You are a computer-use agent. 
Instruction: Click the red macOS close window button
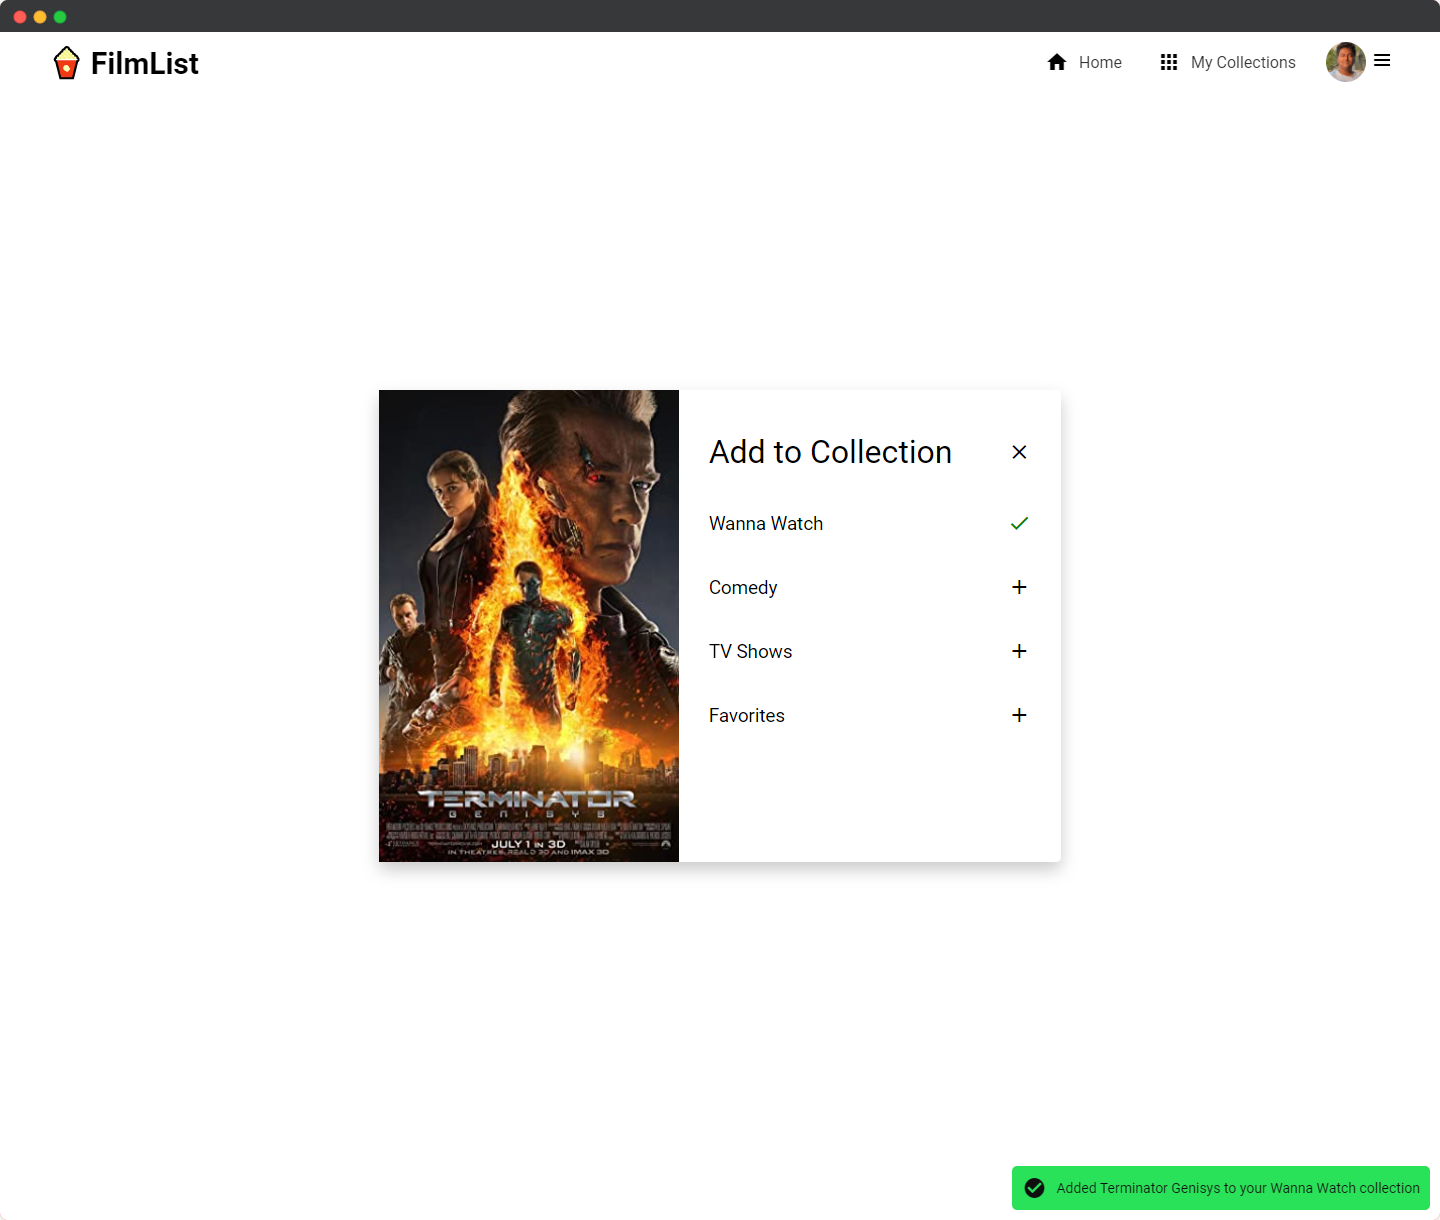click(x=20, y=17)
